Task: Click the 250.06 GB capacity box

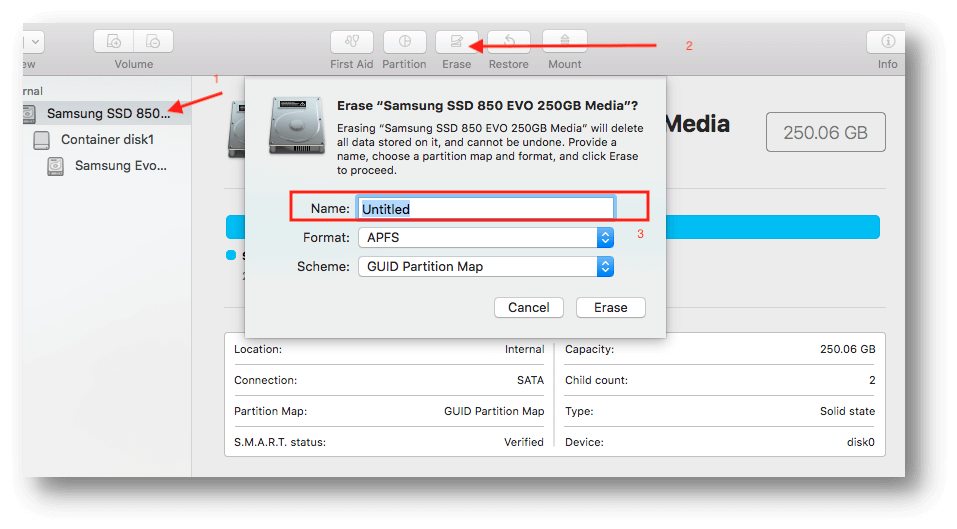Action: (825, 132)
